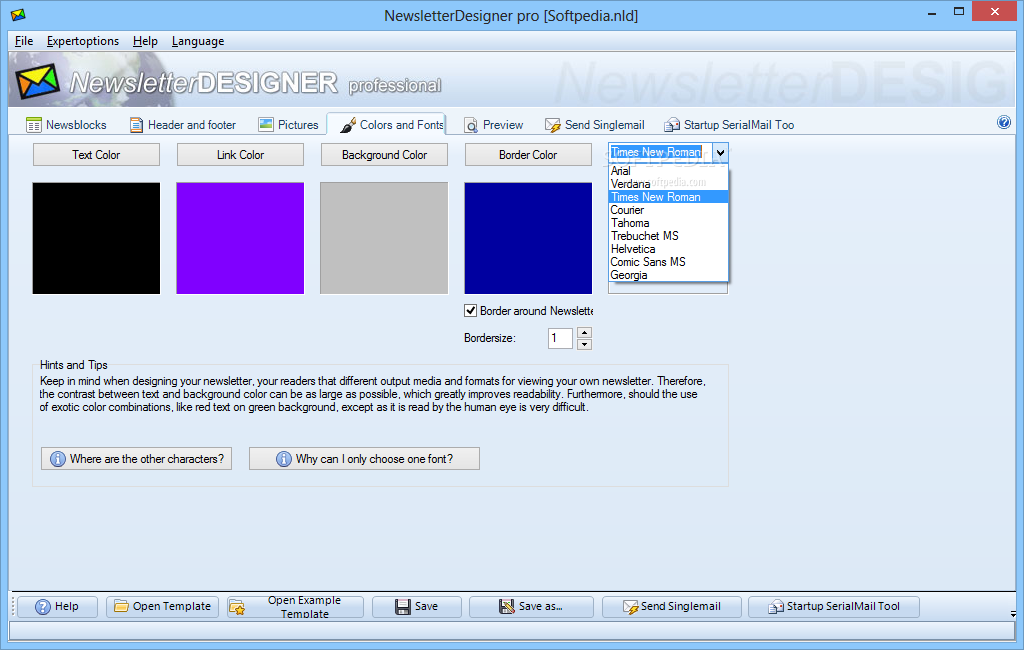
Task: Click the Background Color button
Action: pos(384,155)
